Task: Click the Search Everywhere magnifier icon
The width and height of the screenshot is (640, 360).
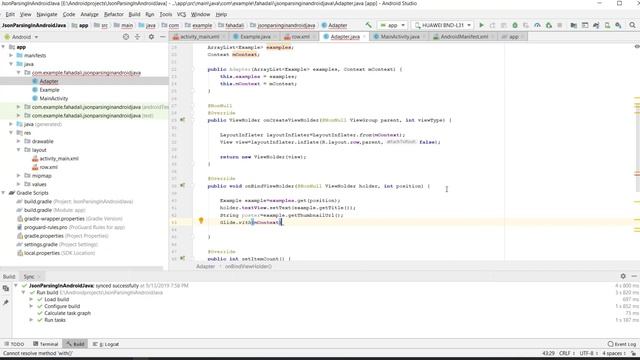Action: click(x=632, y=25)
